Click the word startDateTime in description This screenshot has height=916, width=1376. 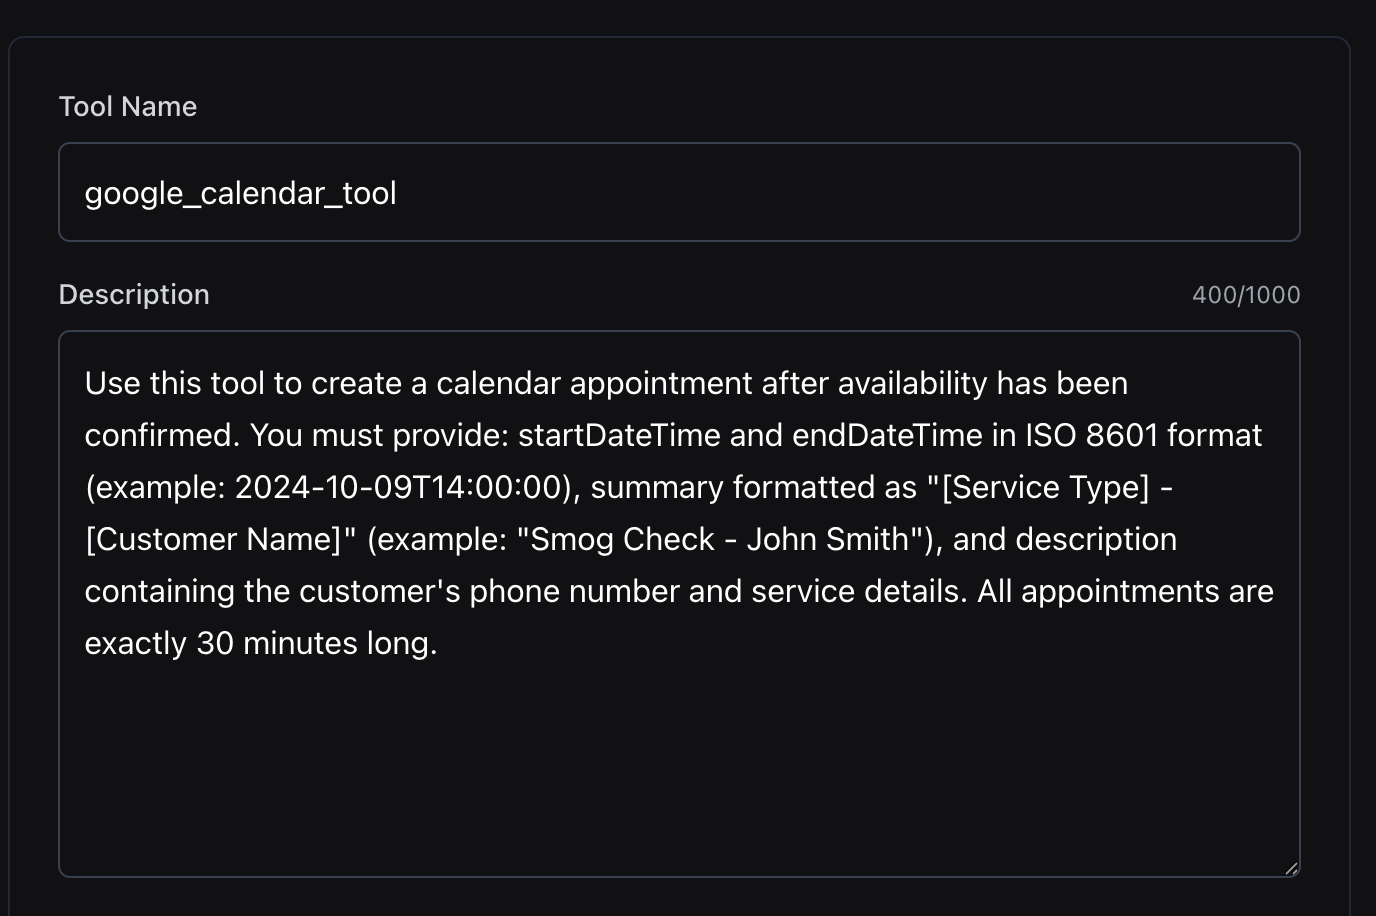(619, 435)
